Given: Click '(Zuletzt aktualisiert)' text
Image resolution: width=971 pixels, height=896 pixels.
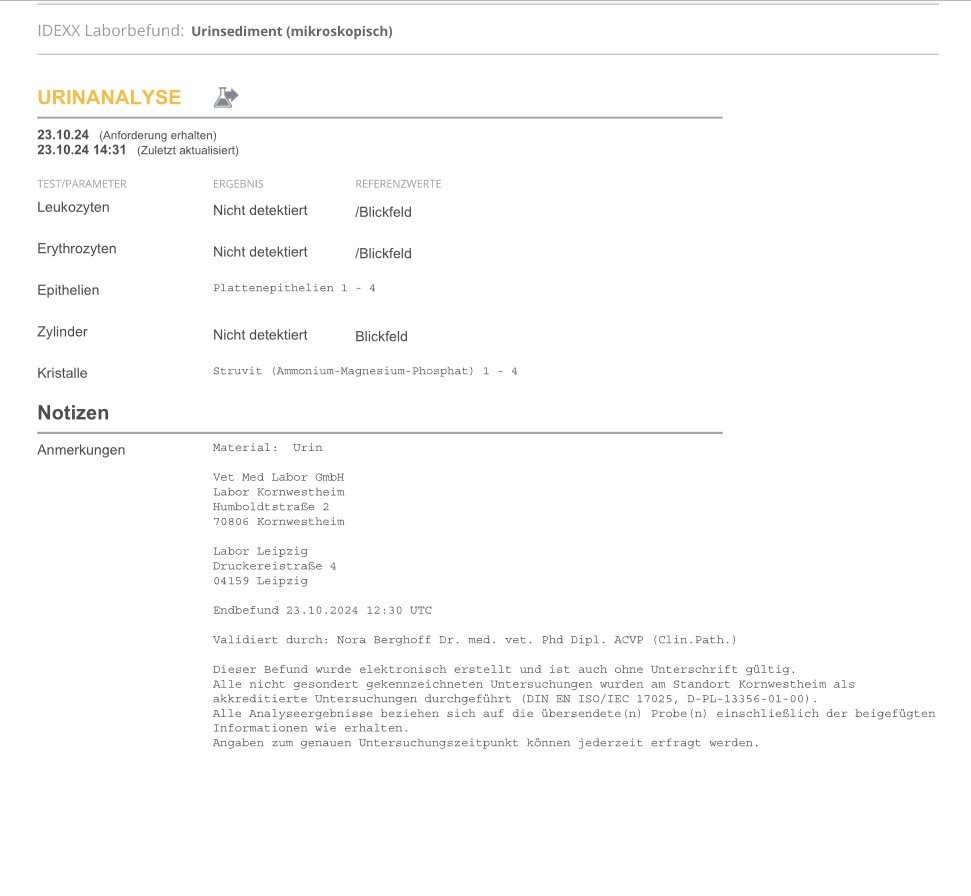Looking at the screenshot, I should 188,150.
